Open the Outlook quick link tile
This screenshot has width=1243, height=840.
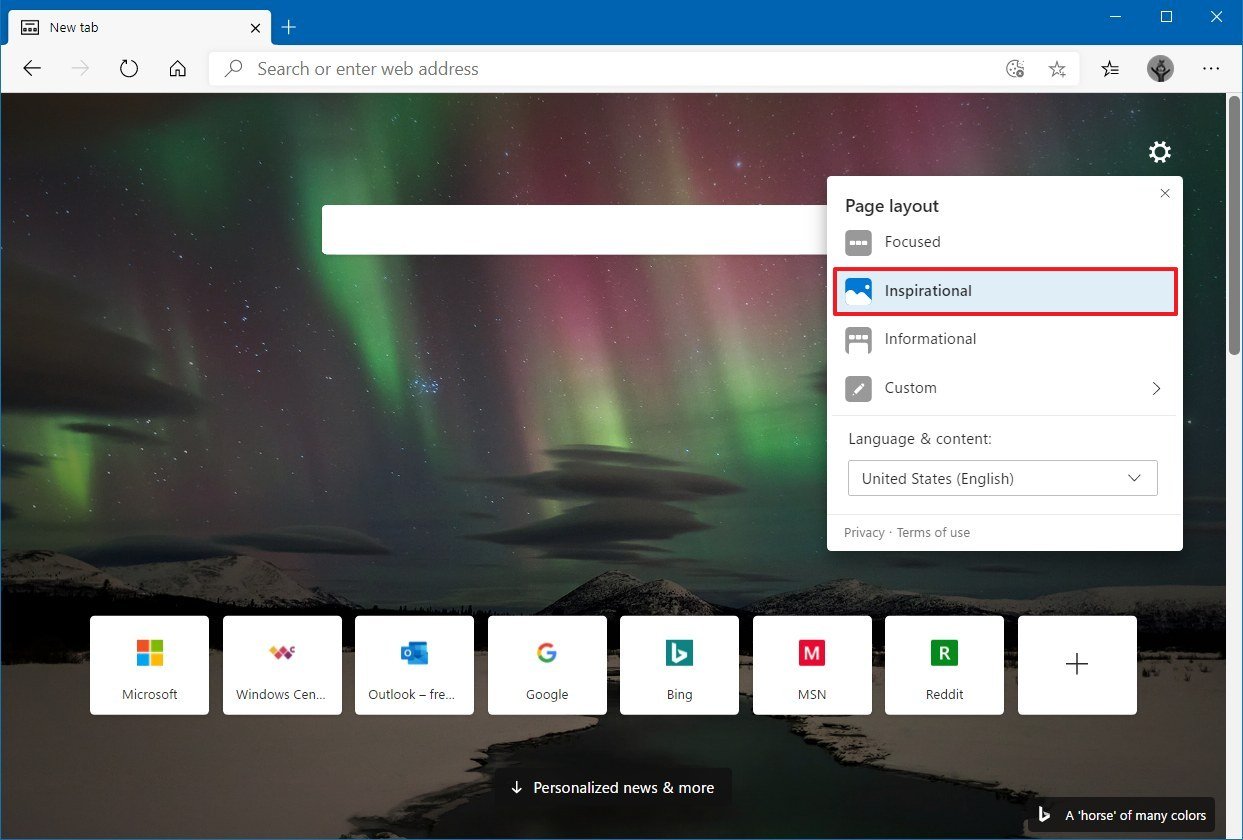click(x=415, y=665)
